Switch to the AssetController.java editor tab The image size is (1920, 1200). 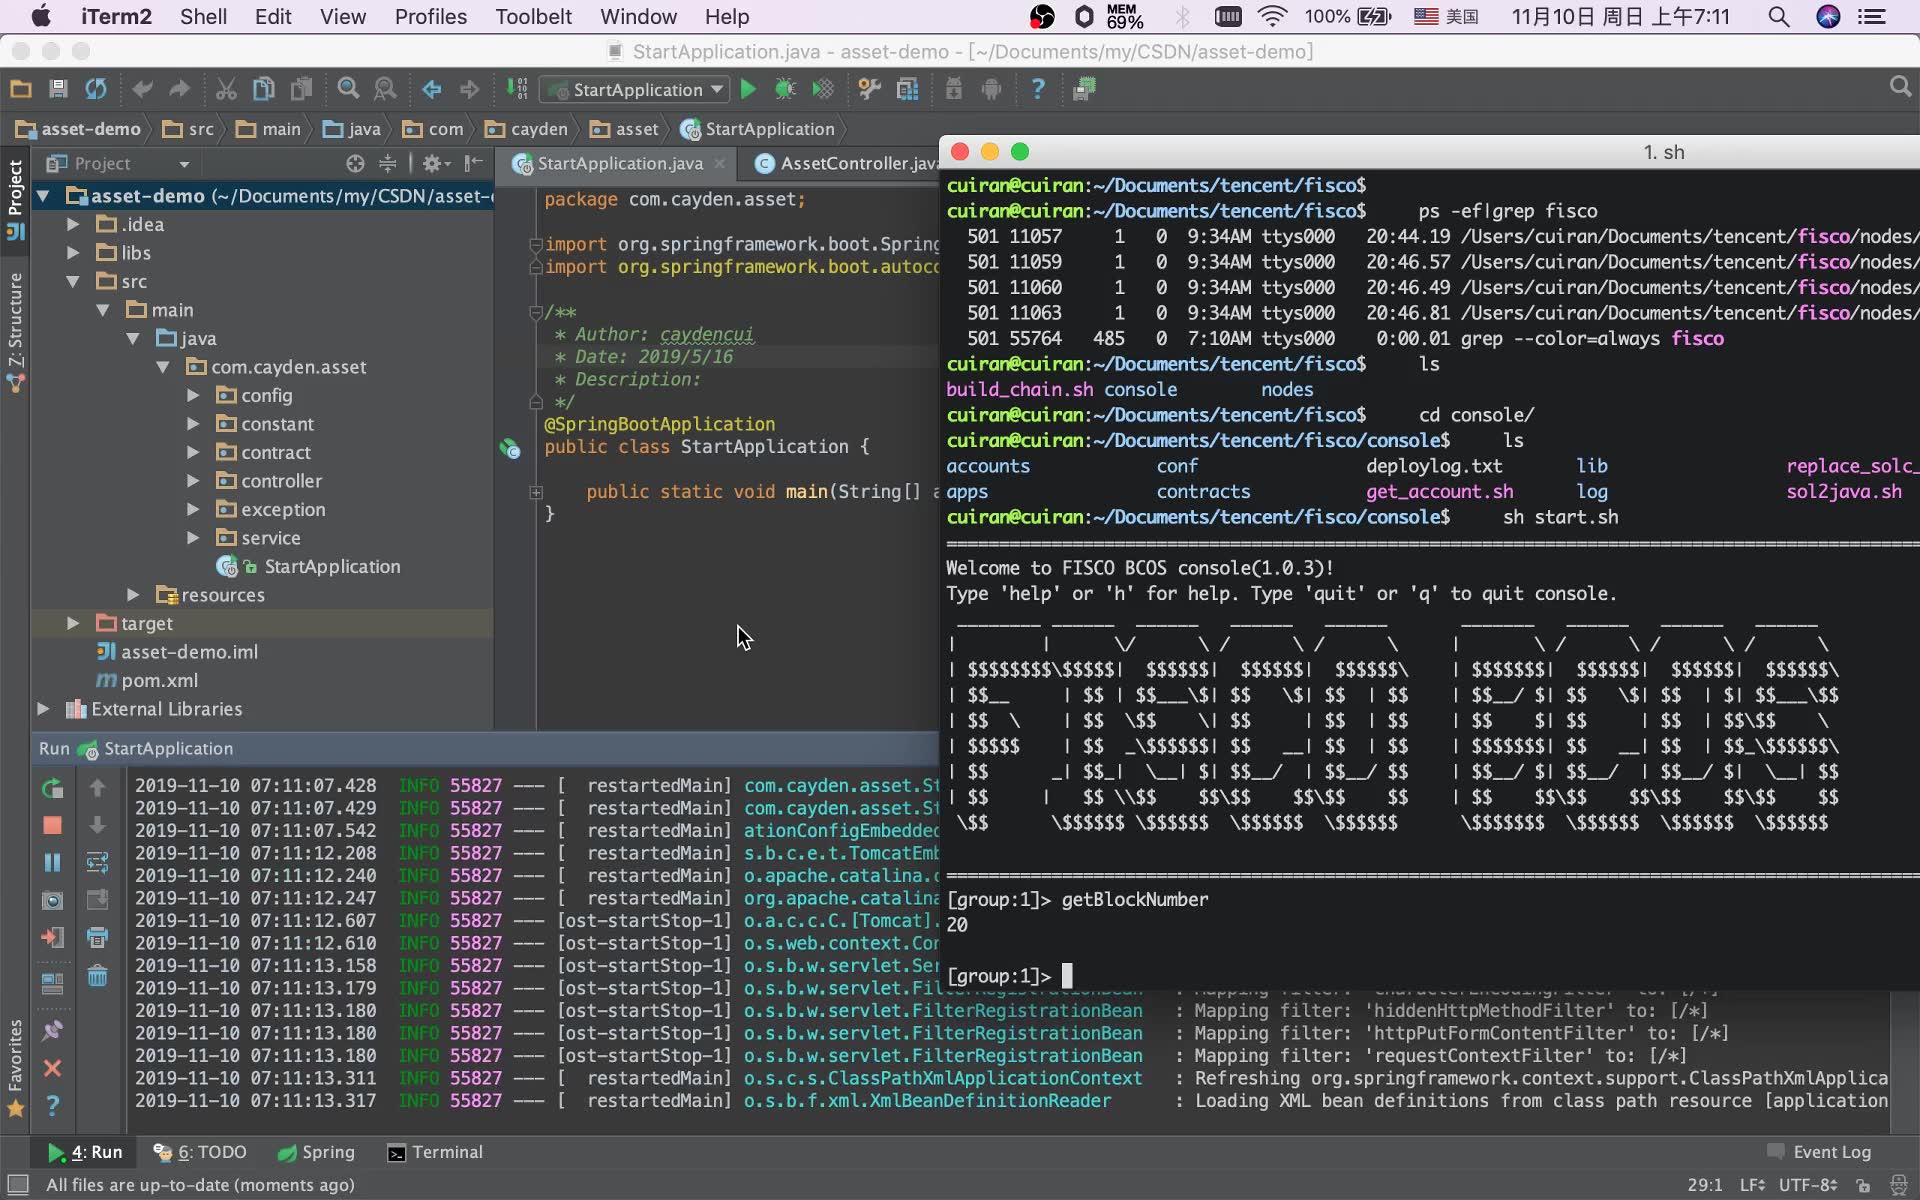point(846,163)
